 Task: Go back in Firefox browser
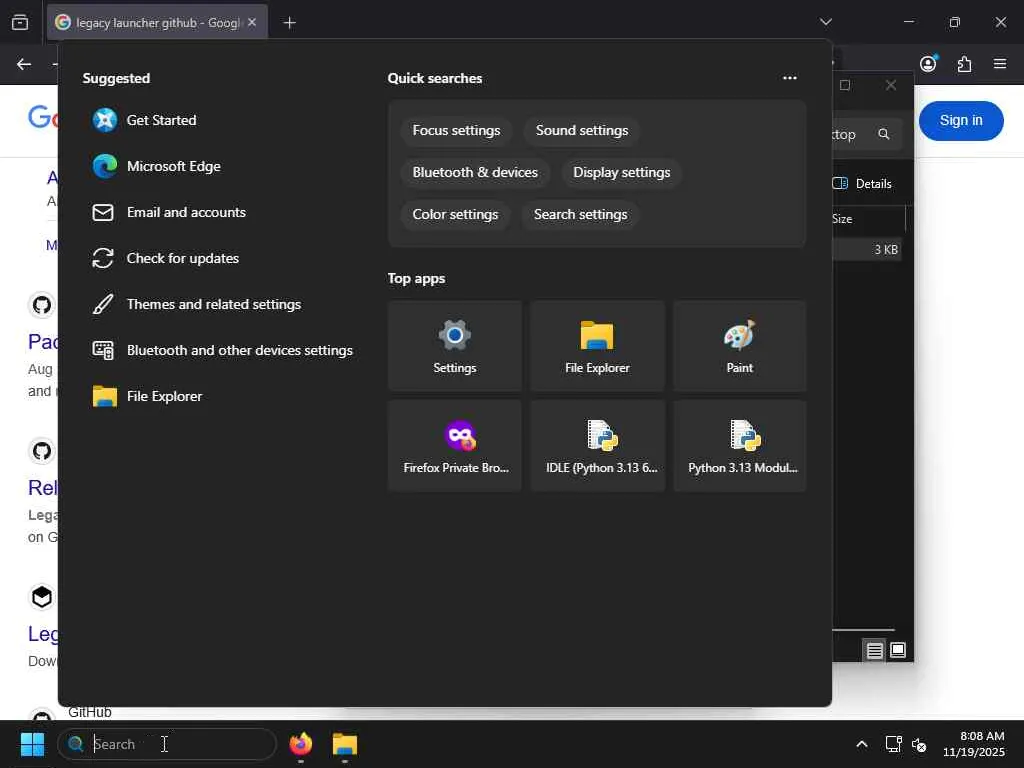pos(24,64)
